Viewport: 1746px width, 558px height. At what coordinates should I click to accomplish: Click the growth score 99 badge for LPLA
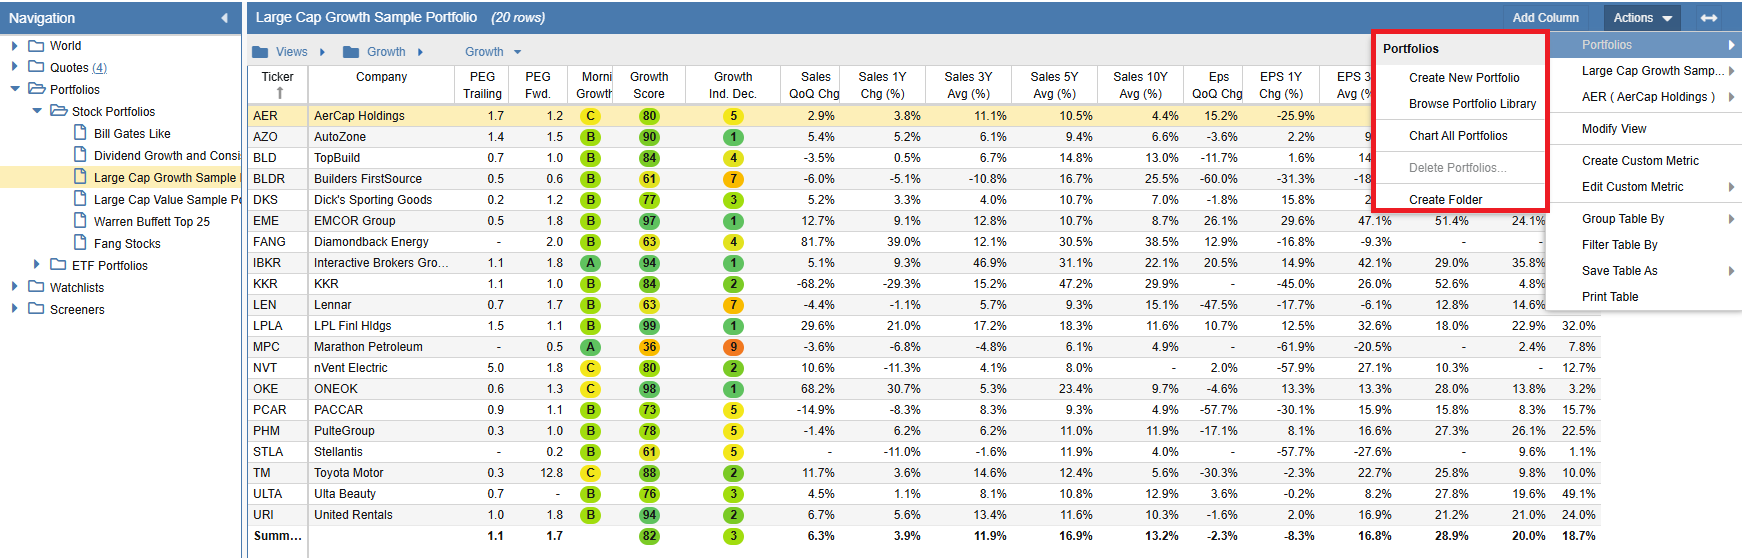(x=650, y=326)
